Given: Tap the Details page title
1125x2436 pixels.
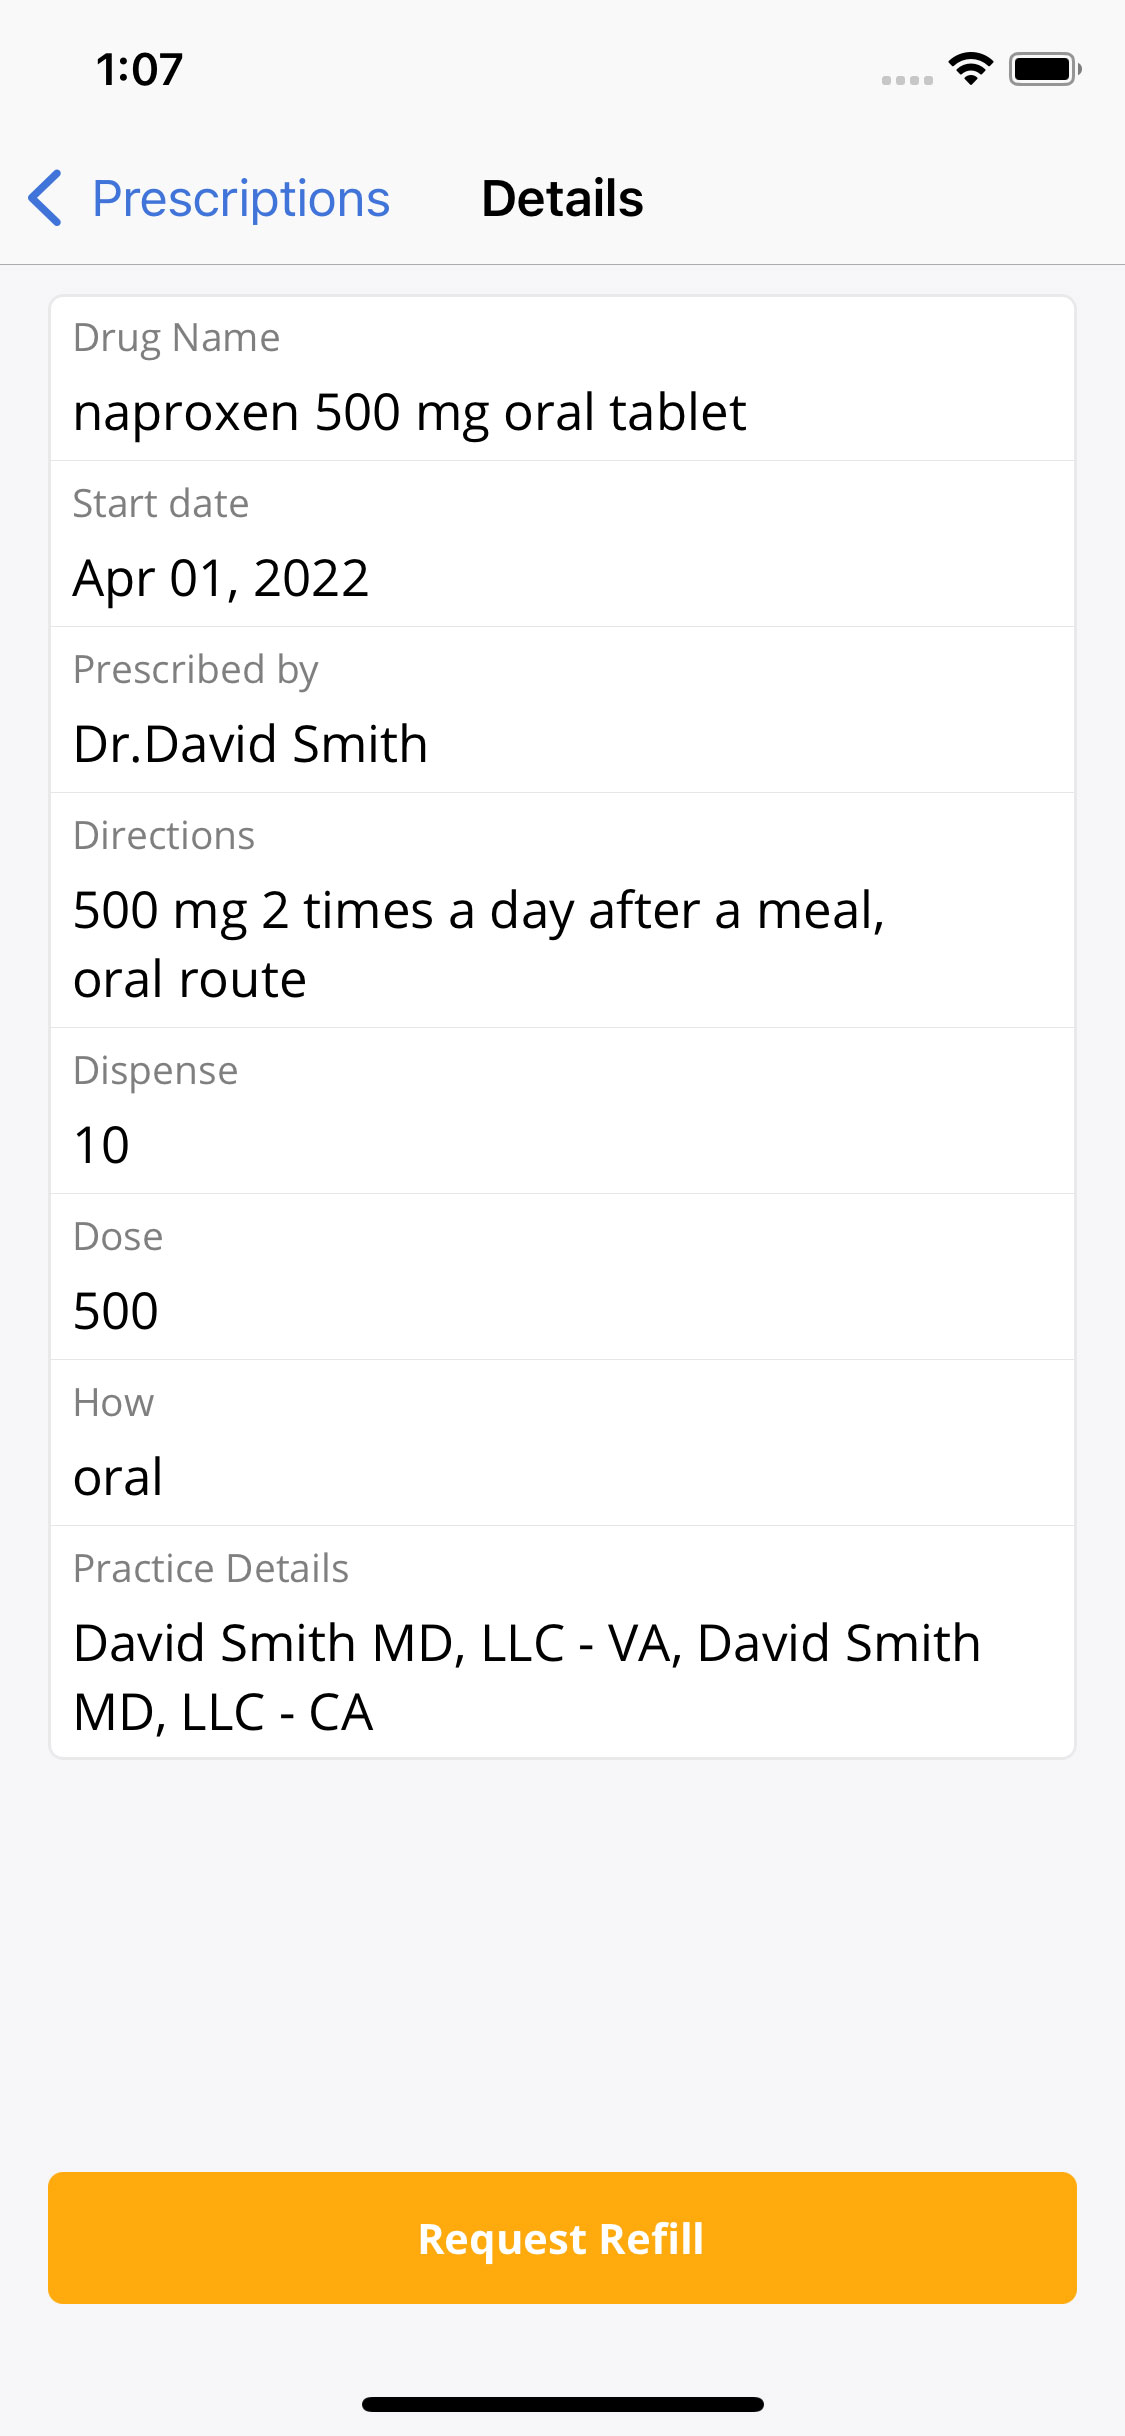Looking at the screenshot, I should coord(562,198).
